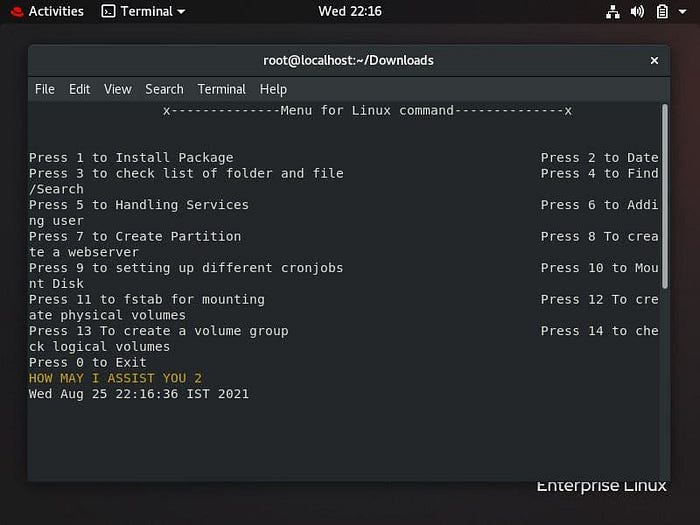Screen dimensions: 700x525
Task: Click 'Press 8 To crea' text
Action: (600, 236)
